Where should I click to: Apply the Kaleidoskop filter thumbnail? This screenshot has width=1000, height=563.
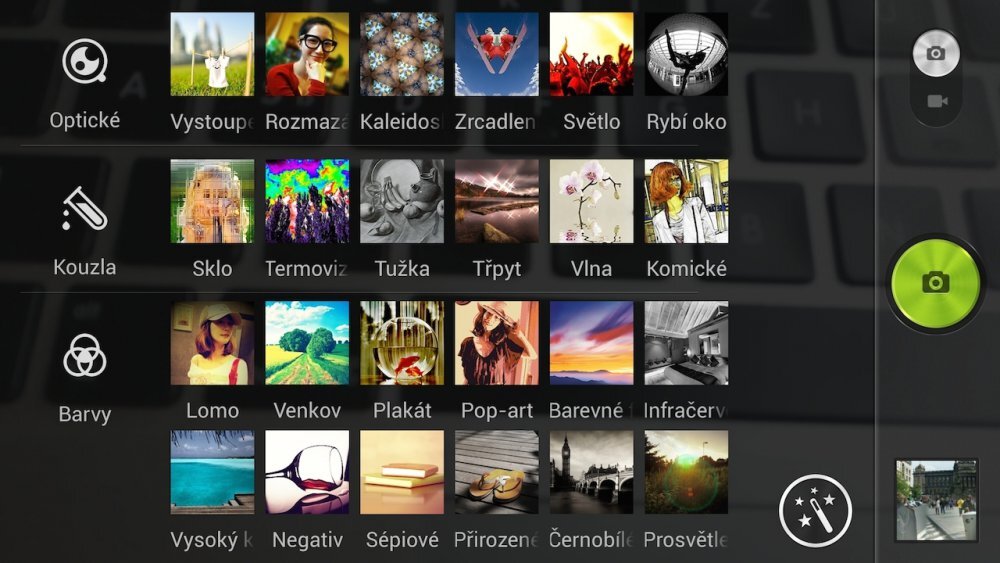point(402,54)
